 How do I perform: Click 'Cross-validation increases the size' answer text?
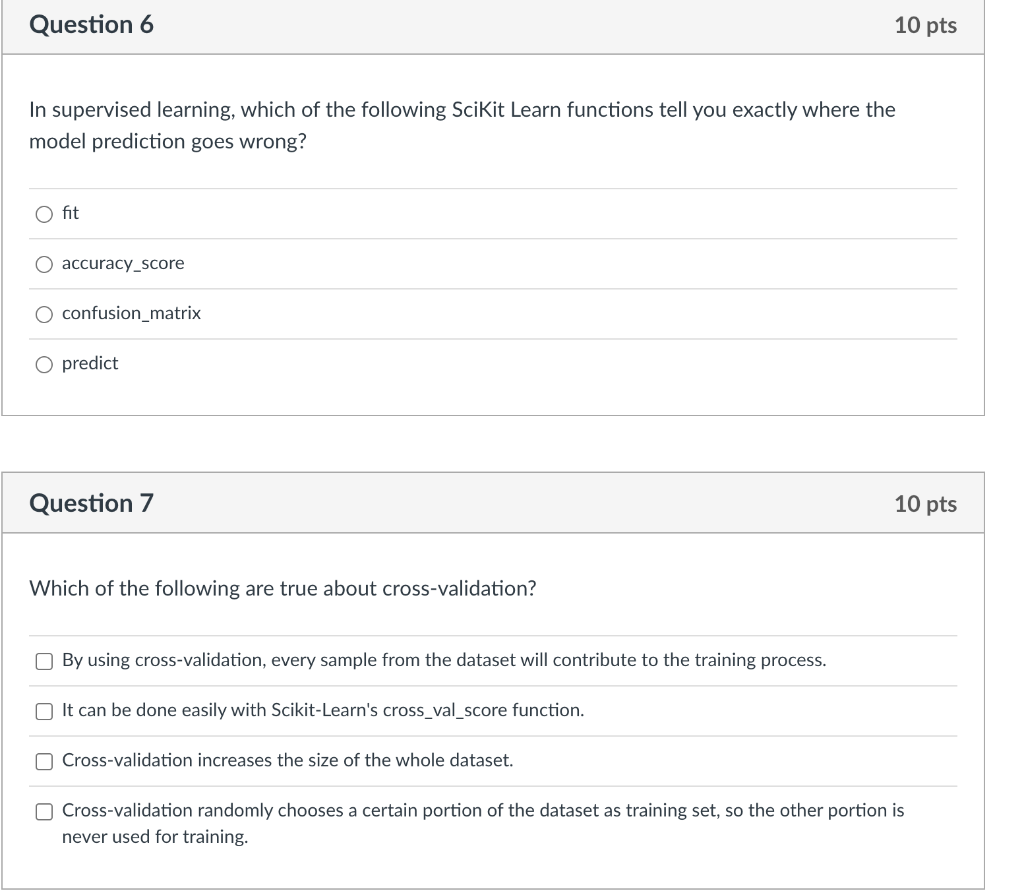(x=287, y=760)
